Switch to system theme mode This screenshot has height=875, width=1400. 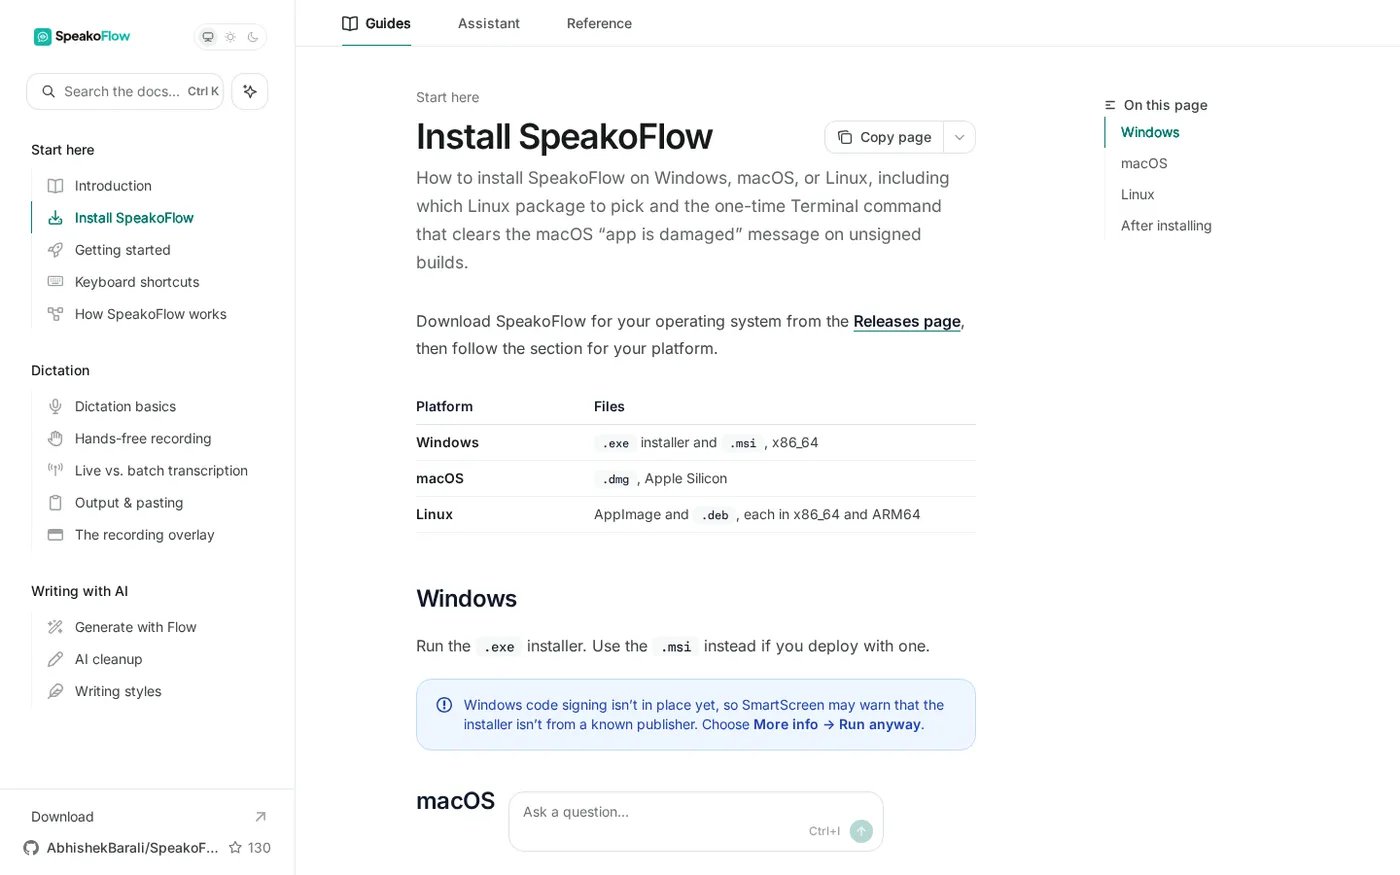pos(208,37)
